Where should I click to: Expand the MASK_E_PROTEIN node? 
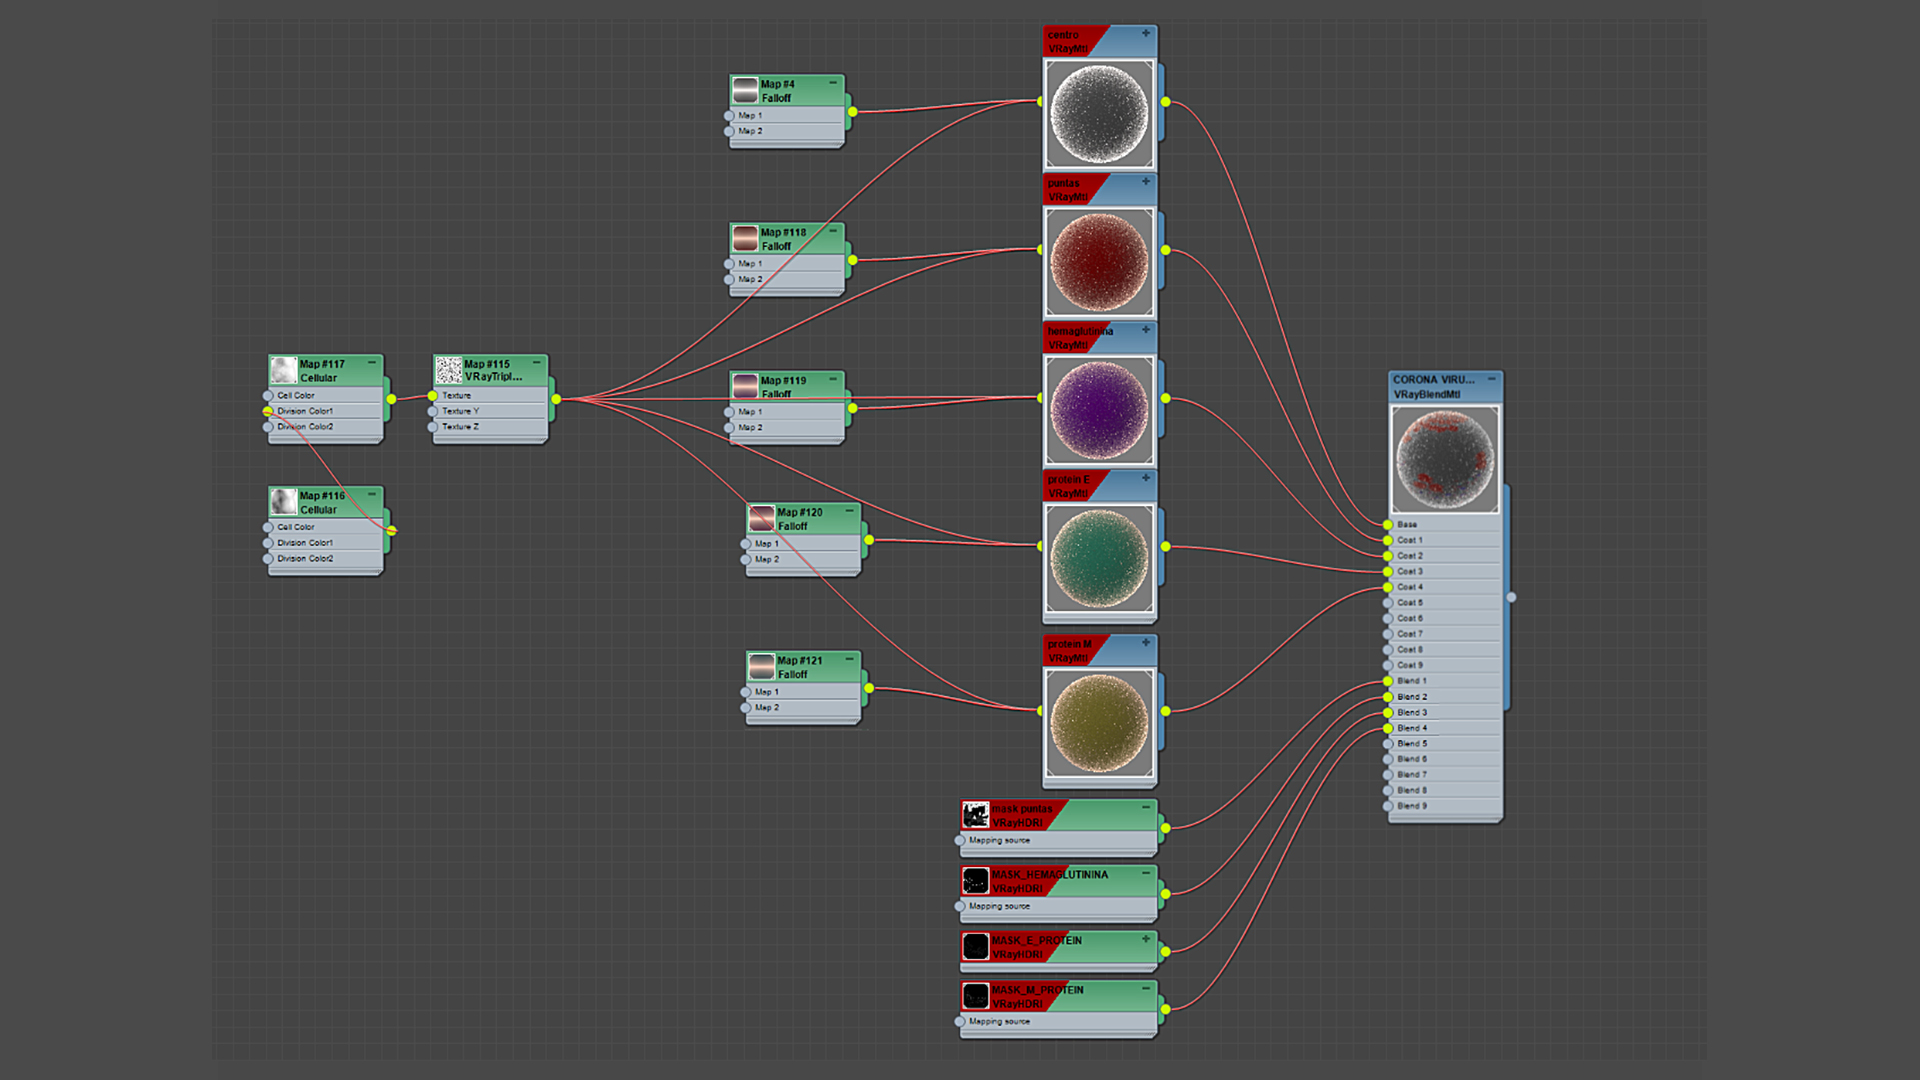click(1146, 939)
